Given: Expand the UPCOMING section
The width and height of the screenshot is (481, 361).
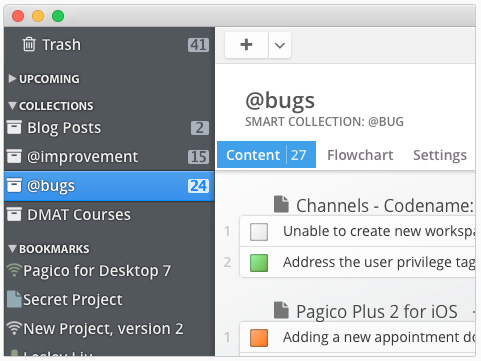Looking at the screenshot, I should point(12,79).
